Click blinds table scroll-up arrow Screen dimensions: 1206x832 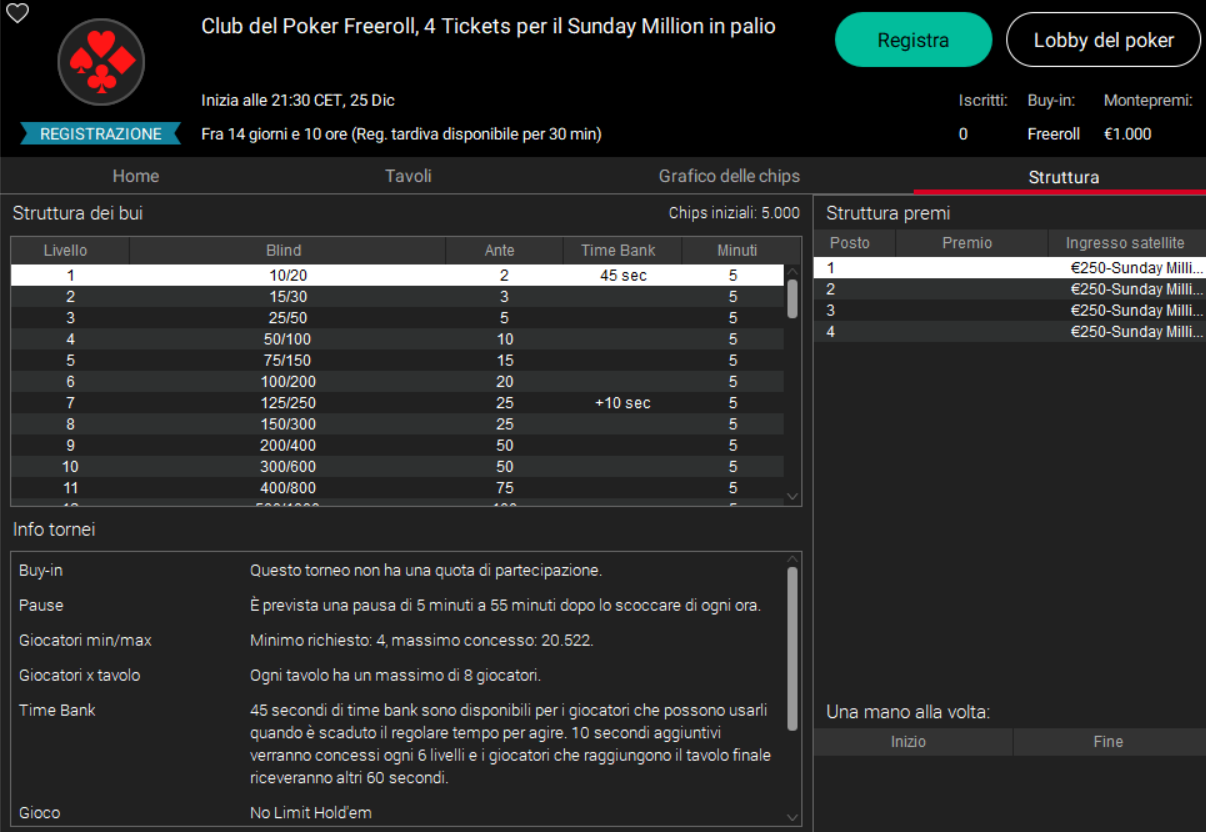pos(792,271)
